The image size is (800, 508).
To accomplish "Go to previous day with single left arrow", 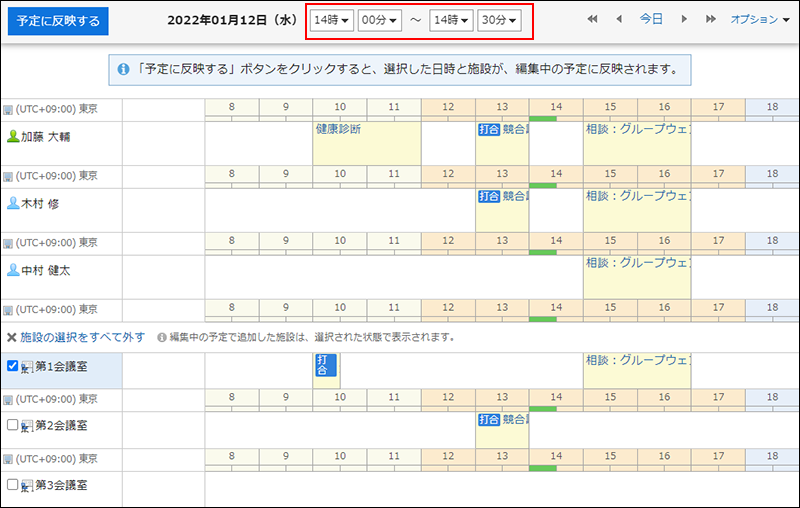I will [618, 20].
